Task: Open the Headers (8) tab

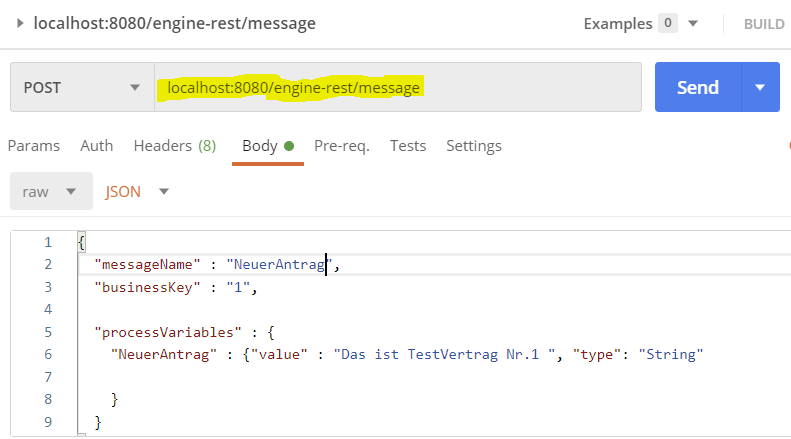Action: (175, 146)
